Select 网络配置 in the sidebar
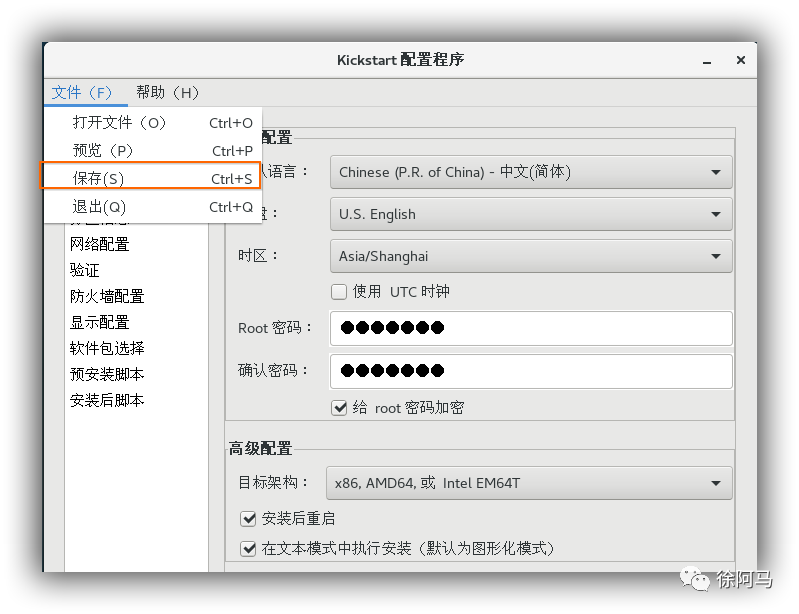Image resolution: width=799 pixels, height=614 pixels. (x=100, y=244)
